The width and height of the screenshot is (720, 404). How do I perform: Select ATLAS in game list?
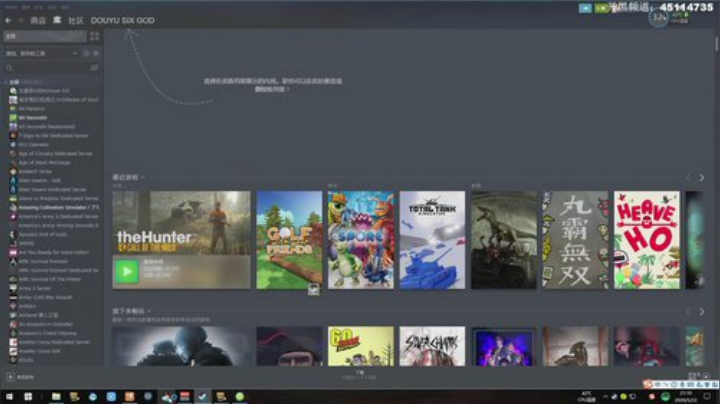point(26,360)
